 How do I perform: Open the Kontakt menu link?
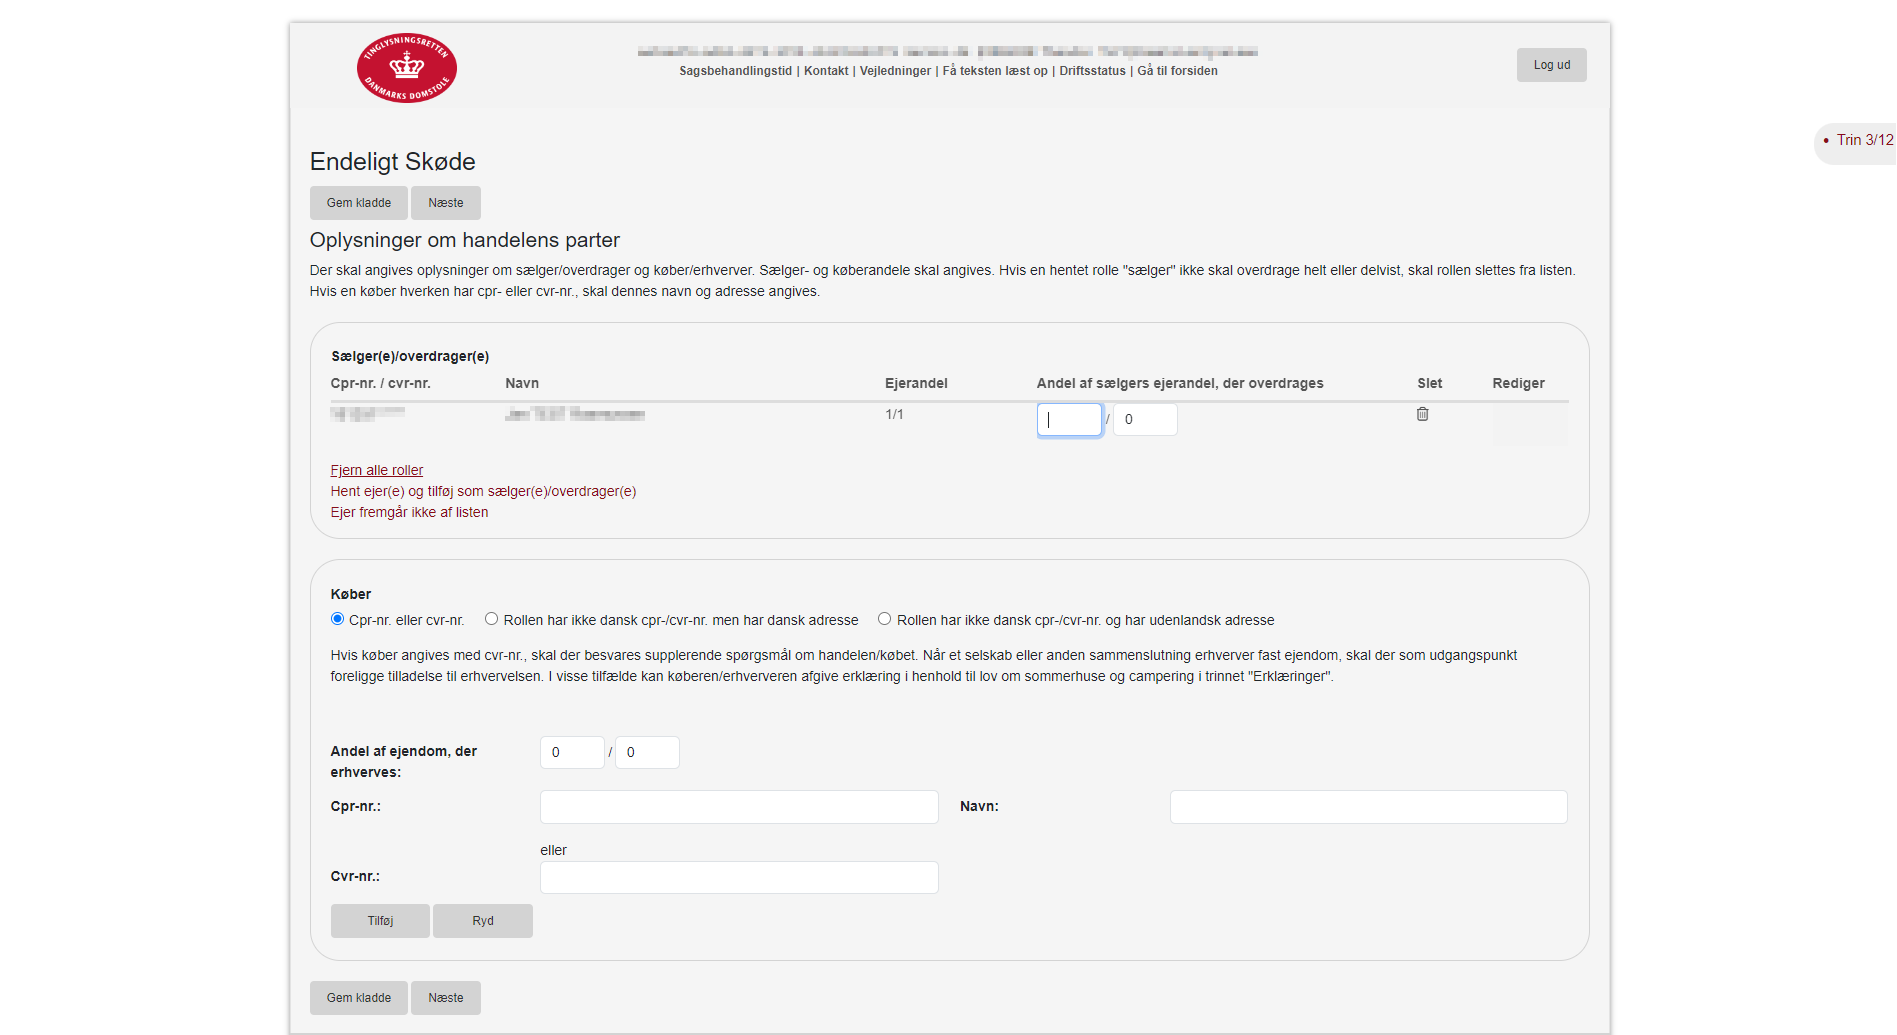(825, 71)
